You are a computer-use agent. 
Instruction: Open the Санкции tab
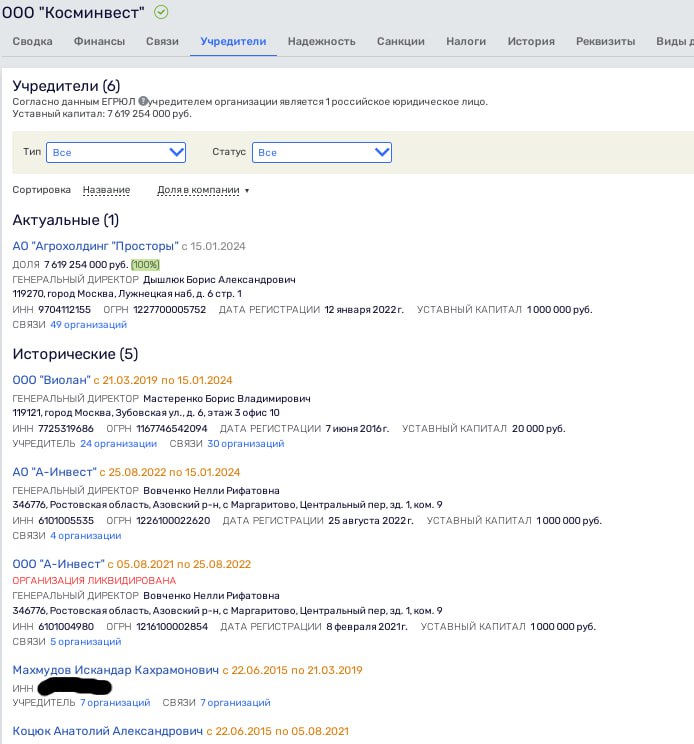pyautogui.click(x=401, y=41)
